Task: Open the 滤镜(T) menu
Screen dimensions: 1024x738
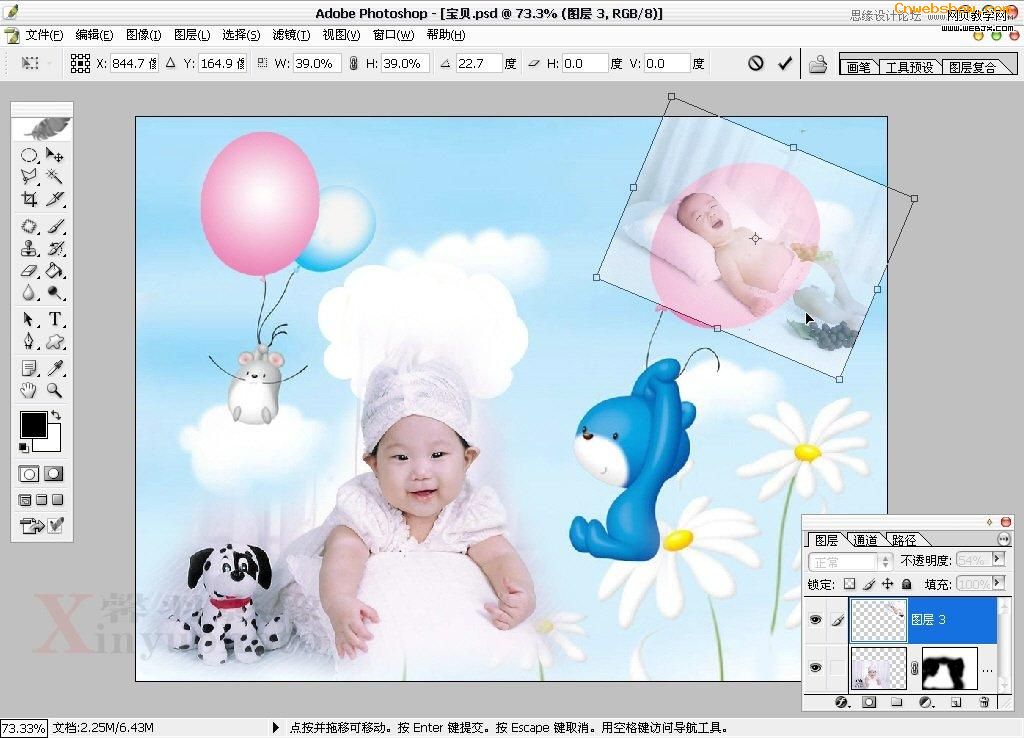Action: pyautogui.click(x=291, y=35)
